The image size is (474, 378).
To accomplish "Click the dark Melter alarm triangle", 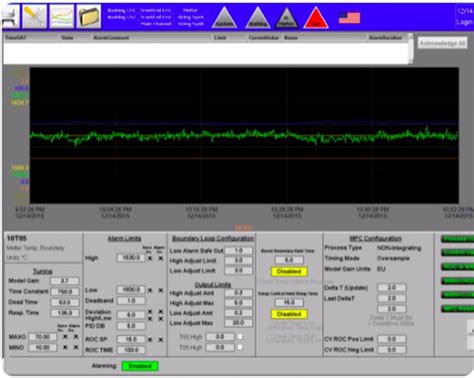I will tap(286, 18).
